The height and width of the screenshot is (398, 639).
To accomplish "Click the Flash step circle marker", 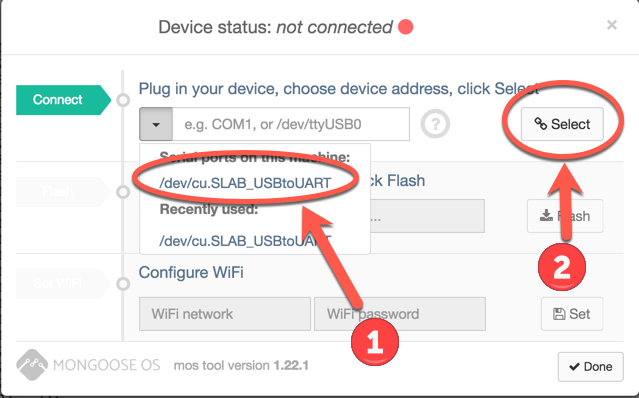I will 123,191.
